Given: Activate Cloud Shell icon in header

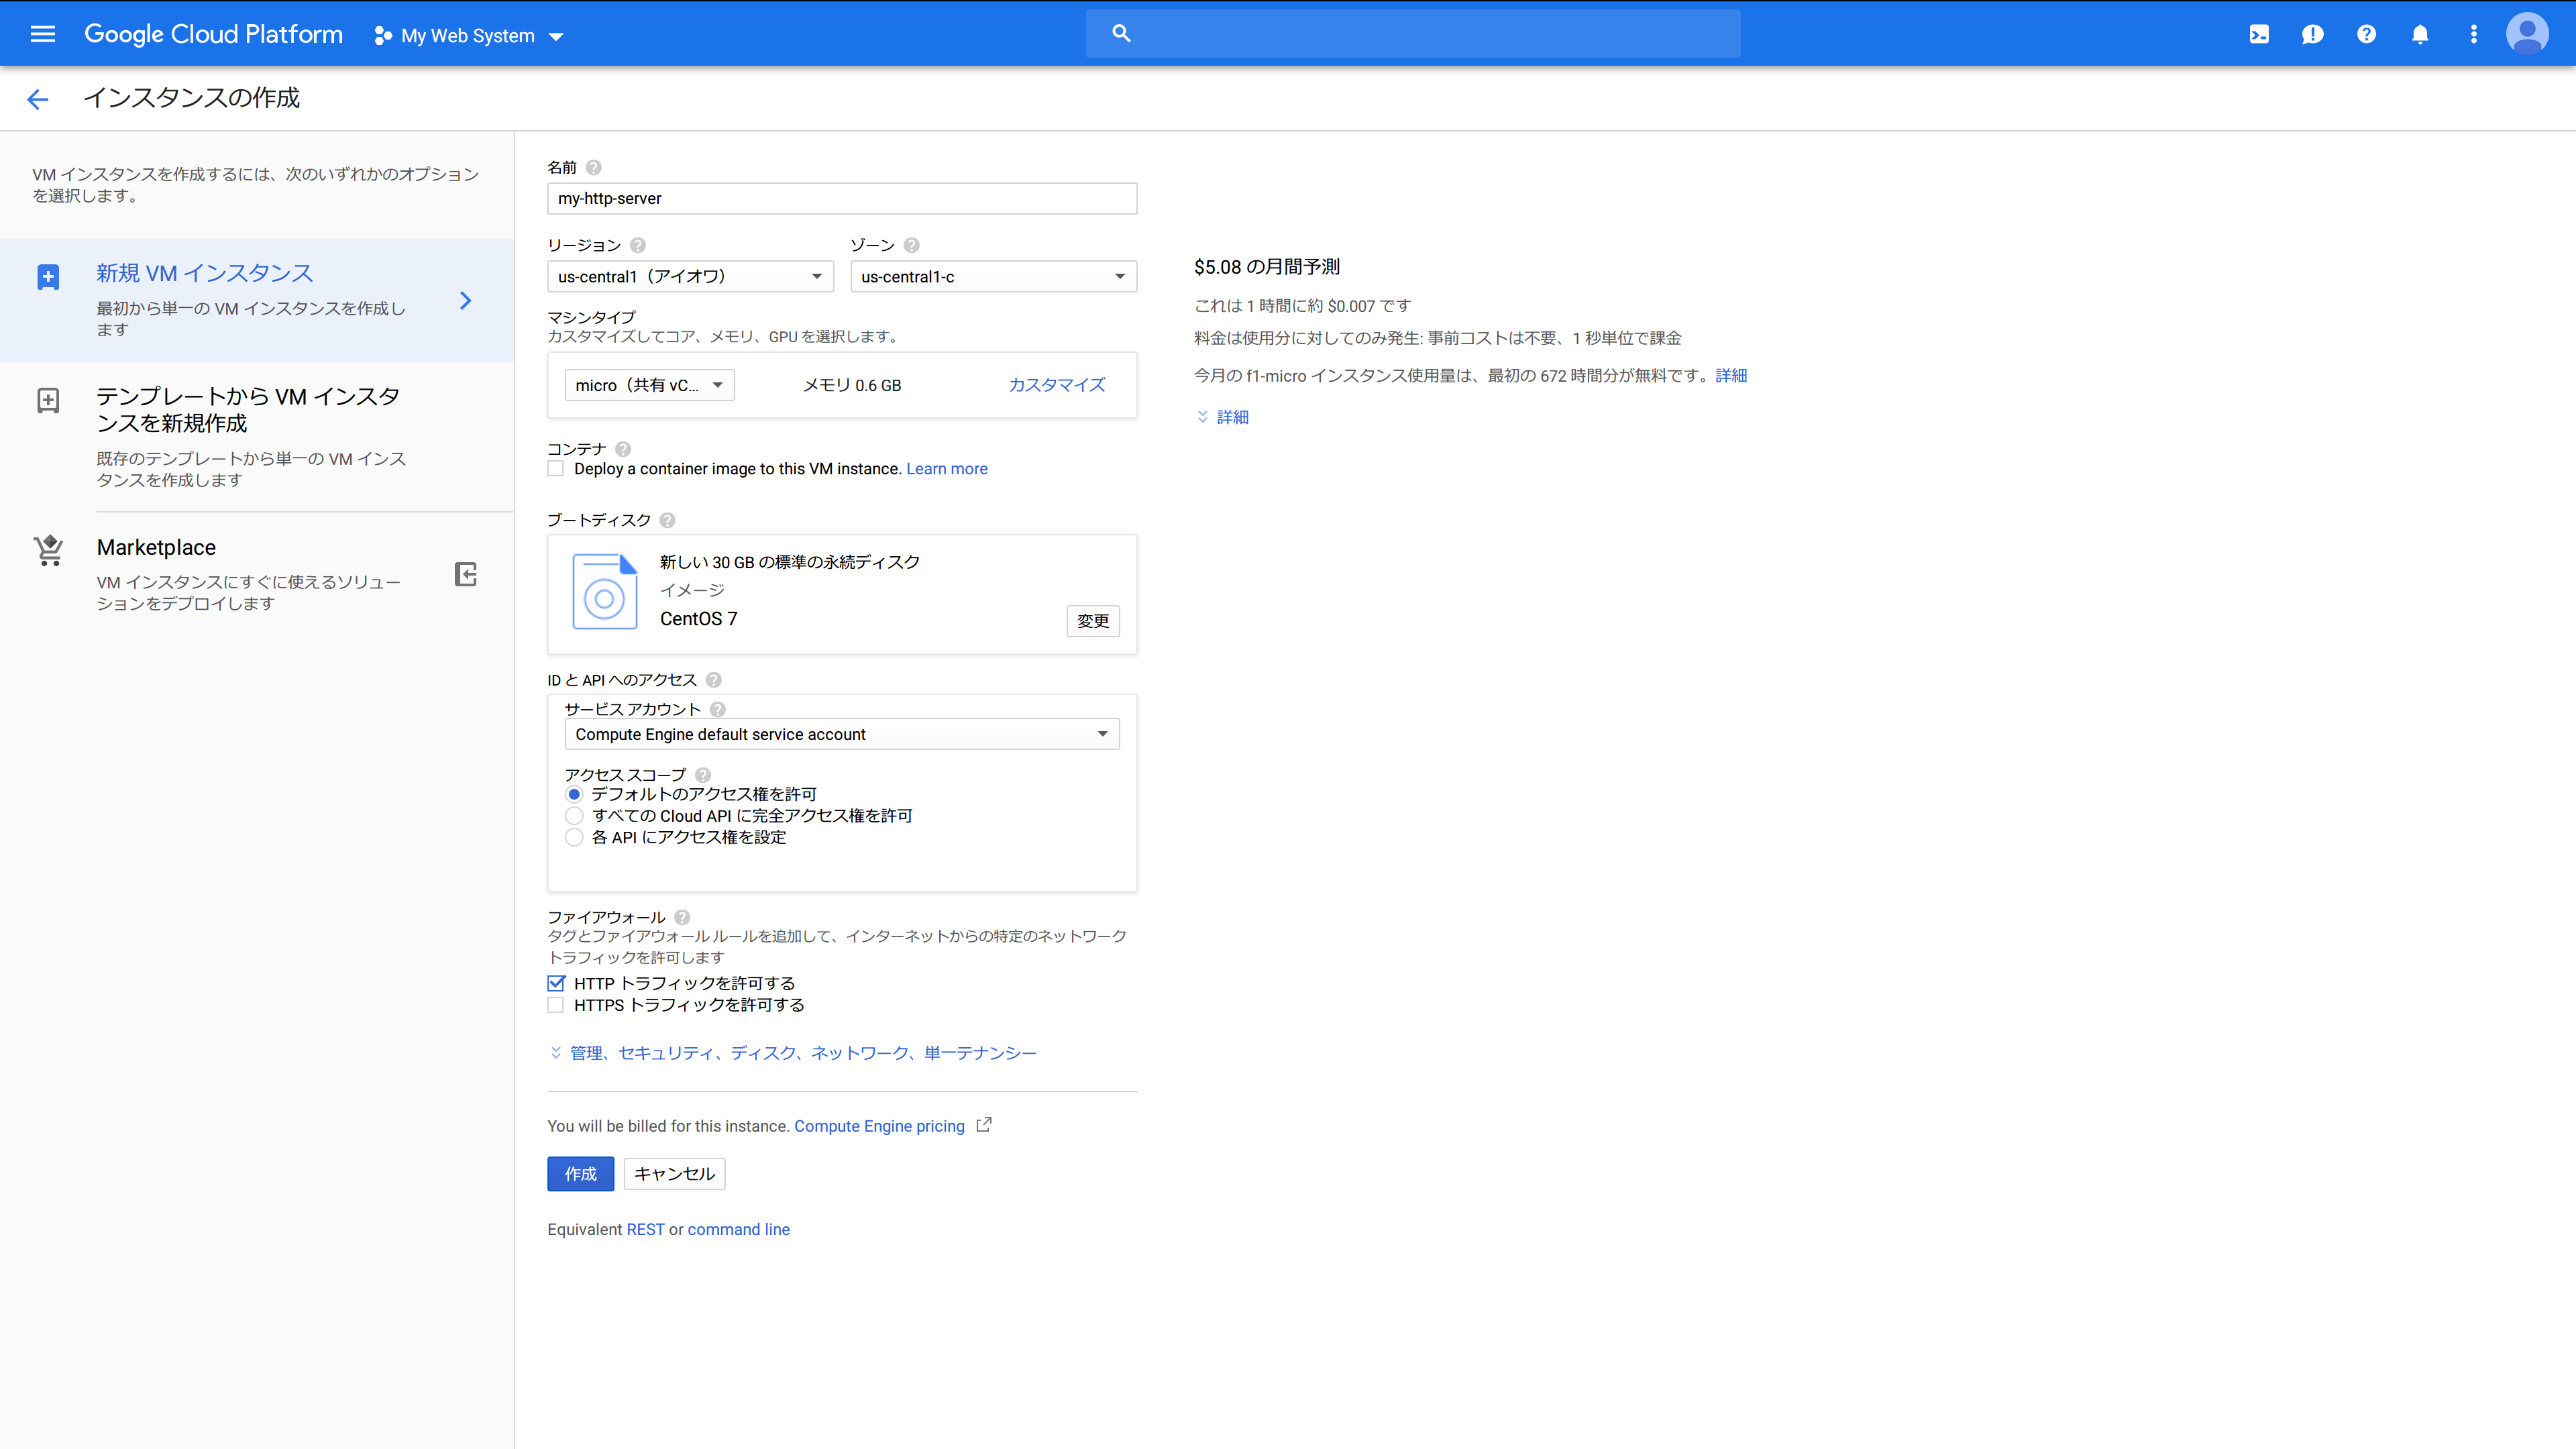Looking at the screenshot, I should [x=2259, y=34].
